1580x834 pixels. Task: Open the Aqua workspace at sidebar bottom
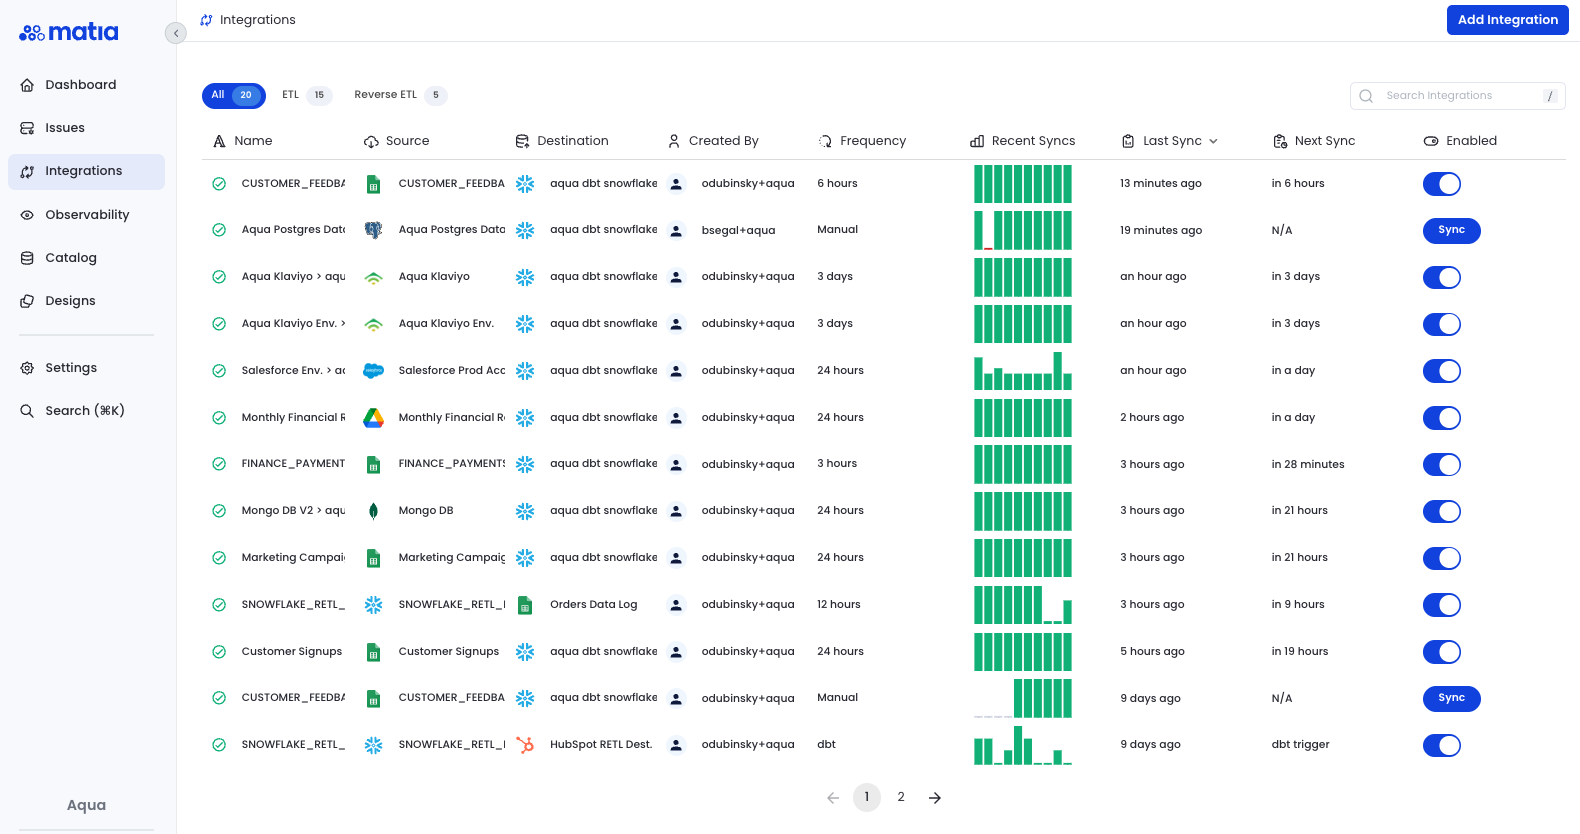tap(86, 805)
